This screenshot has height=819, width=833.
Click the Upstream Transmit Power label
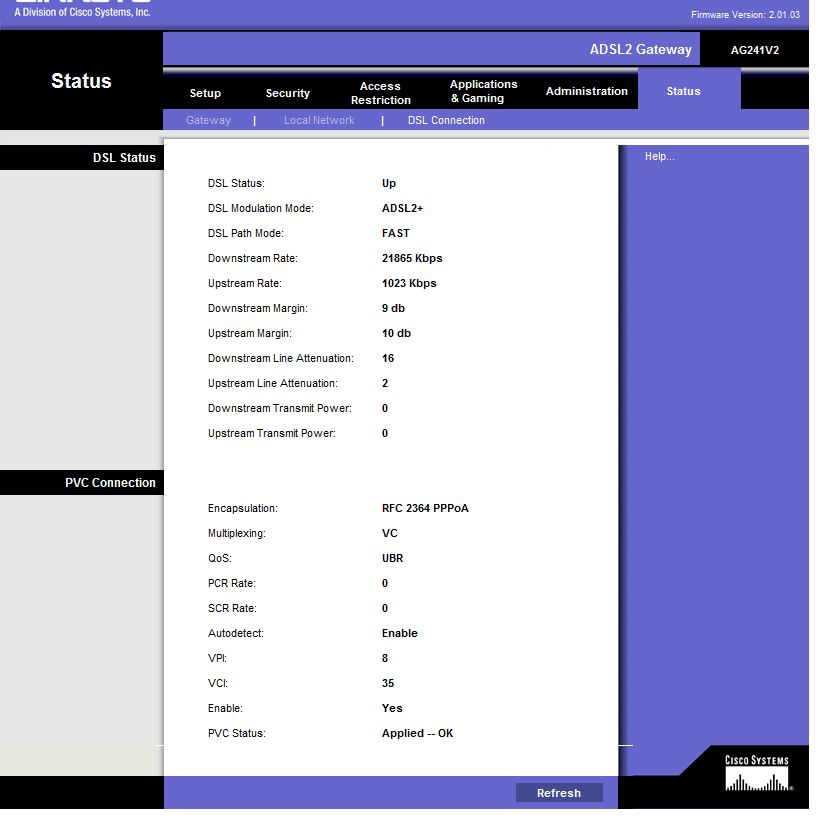pyautogui.click(x=271, y=433)
